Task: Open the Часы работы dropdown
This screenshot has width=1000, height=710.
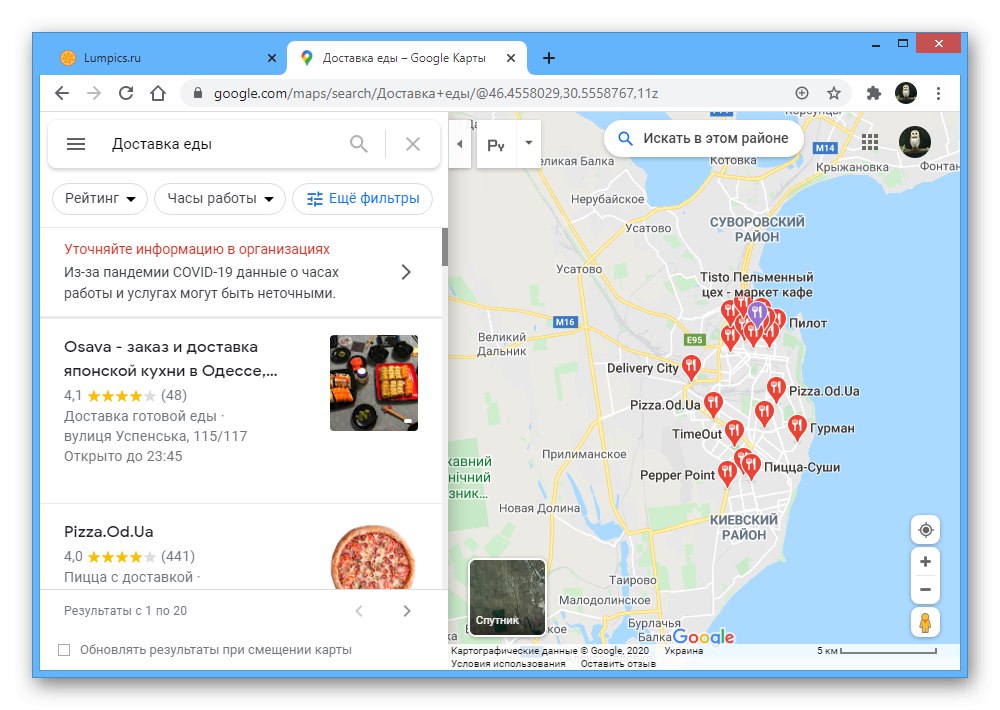Action: (219, 198)
